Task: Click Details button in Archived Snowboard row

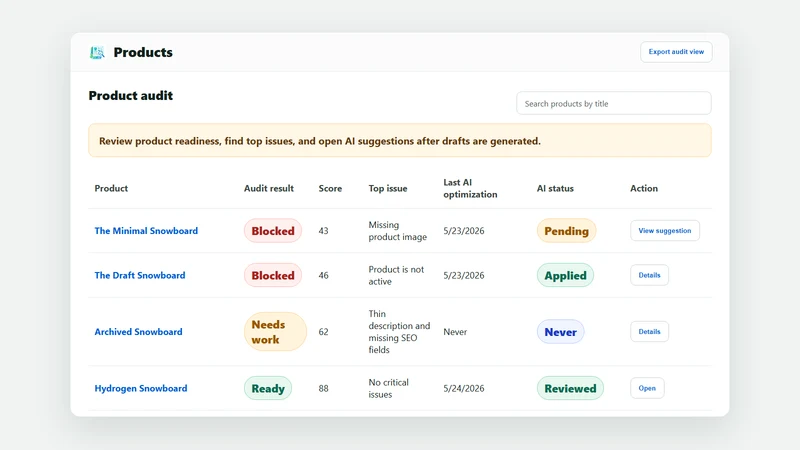Action: click(649, 332)
